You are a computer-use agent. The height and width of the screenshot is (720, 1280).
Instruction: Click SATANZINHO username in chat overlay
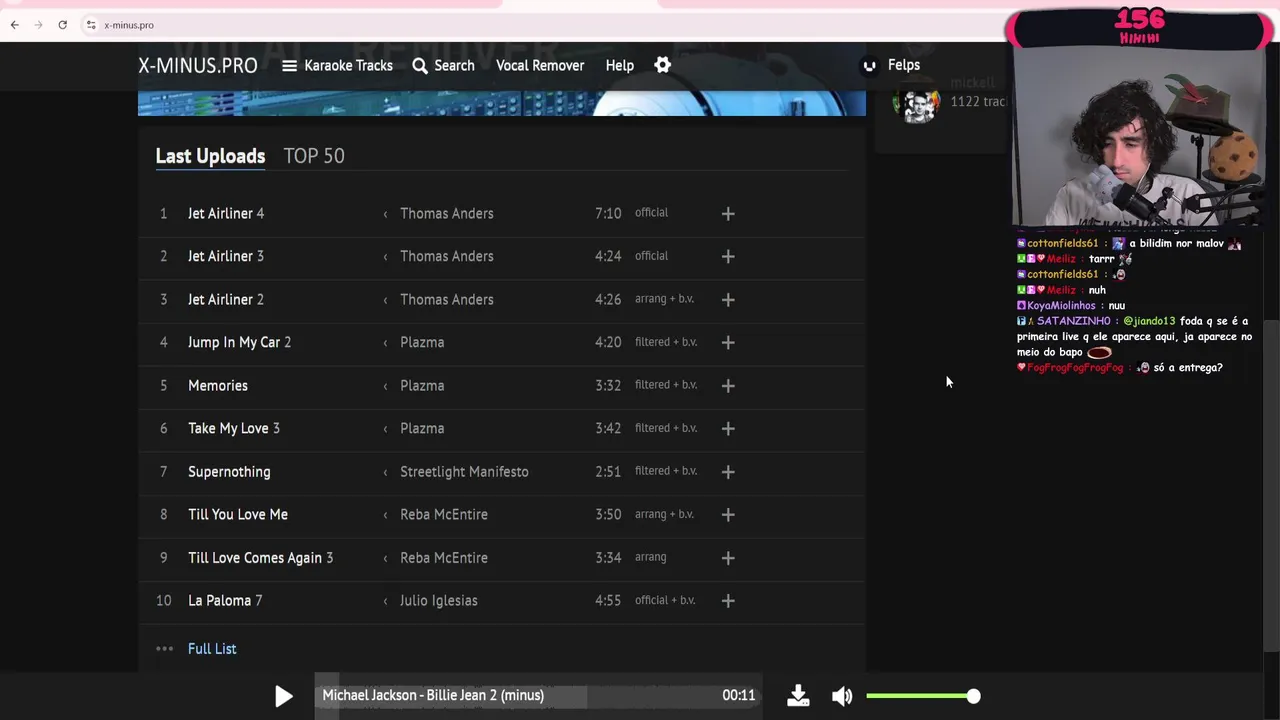tap(1074, 321)
